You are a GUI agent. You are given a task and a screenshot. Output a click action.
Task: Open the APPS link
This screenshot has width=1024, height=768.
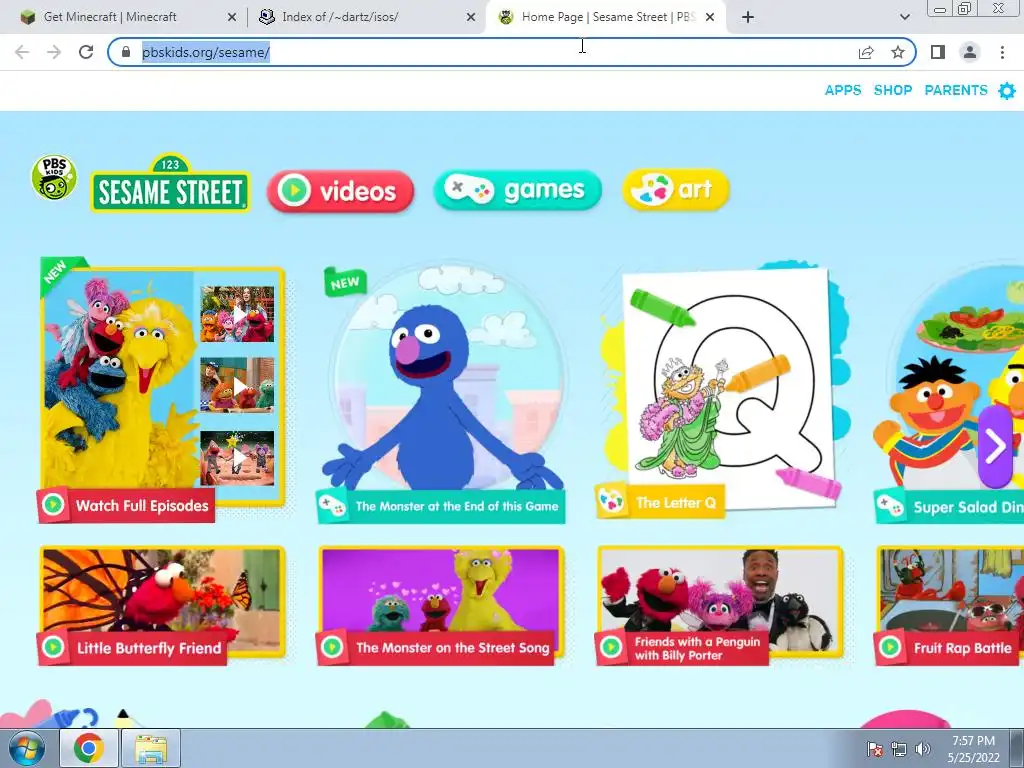click(x=842, y=90)
